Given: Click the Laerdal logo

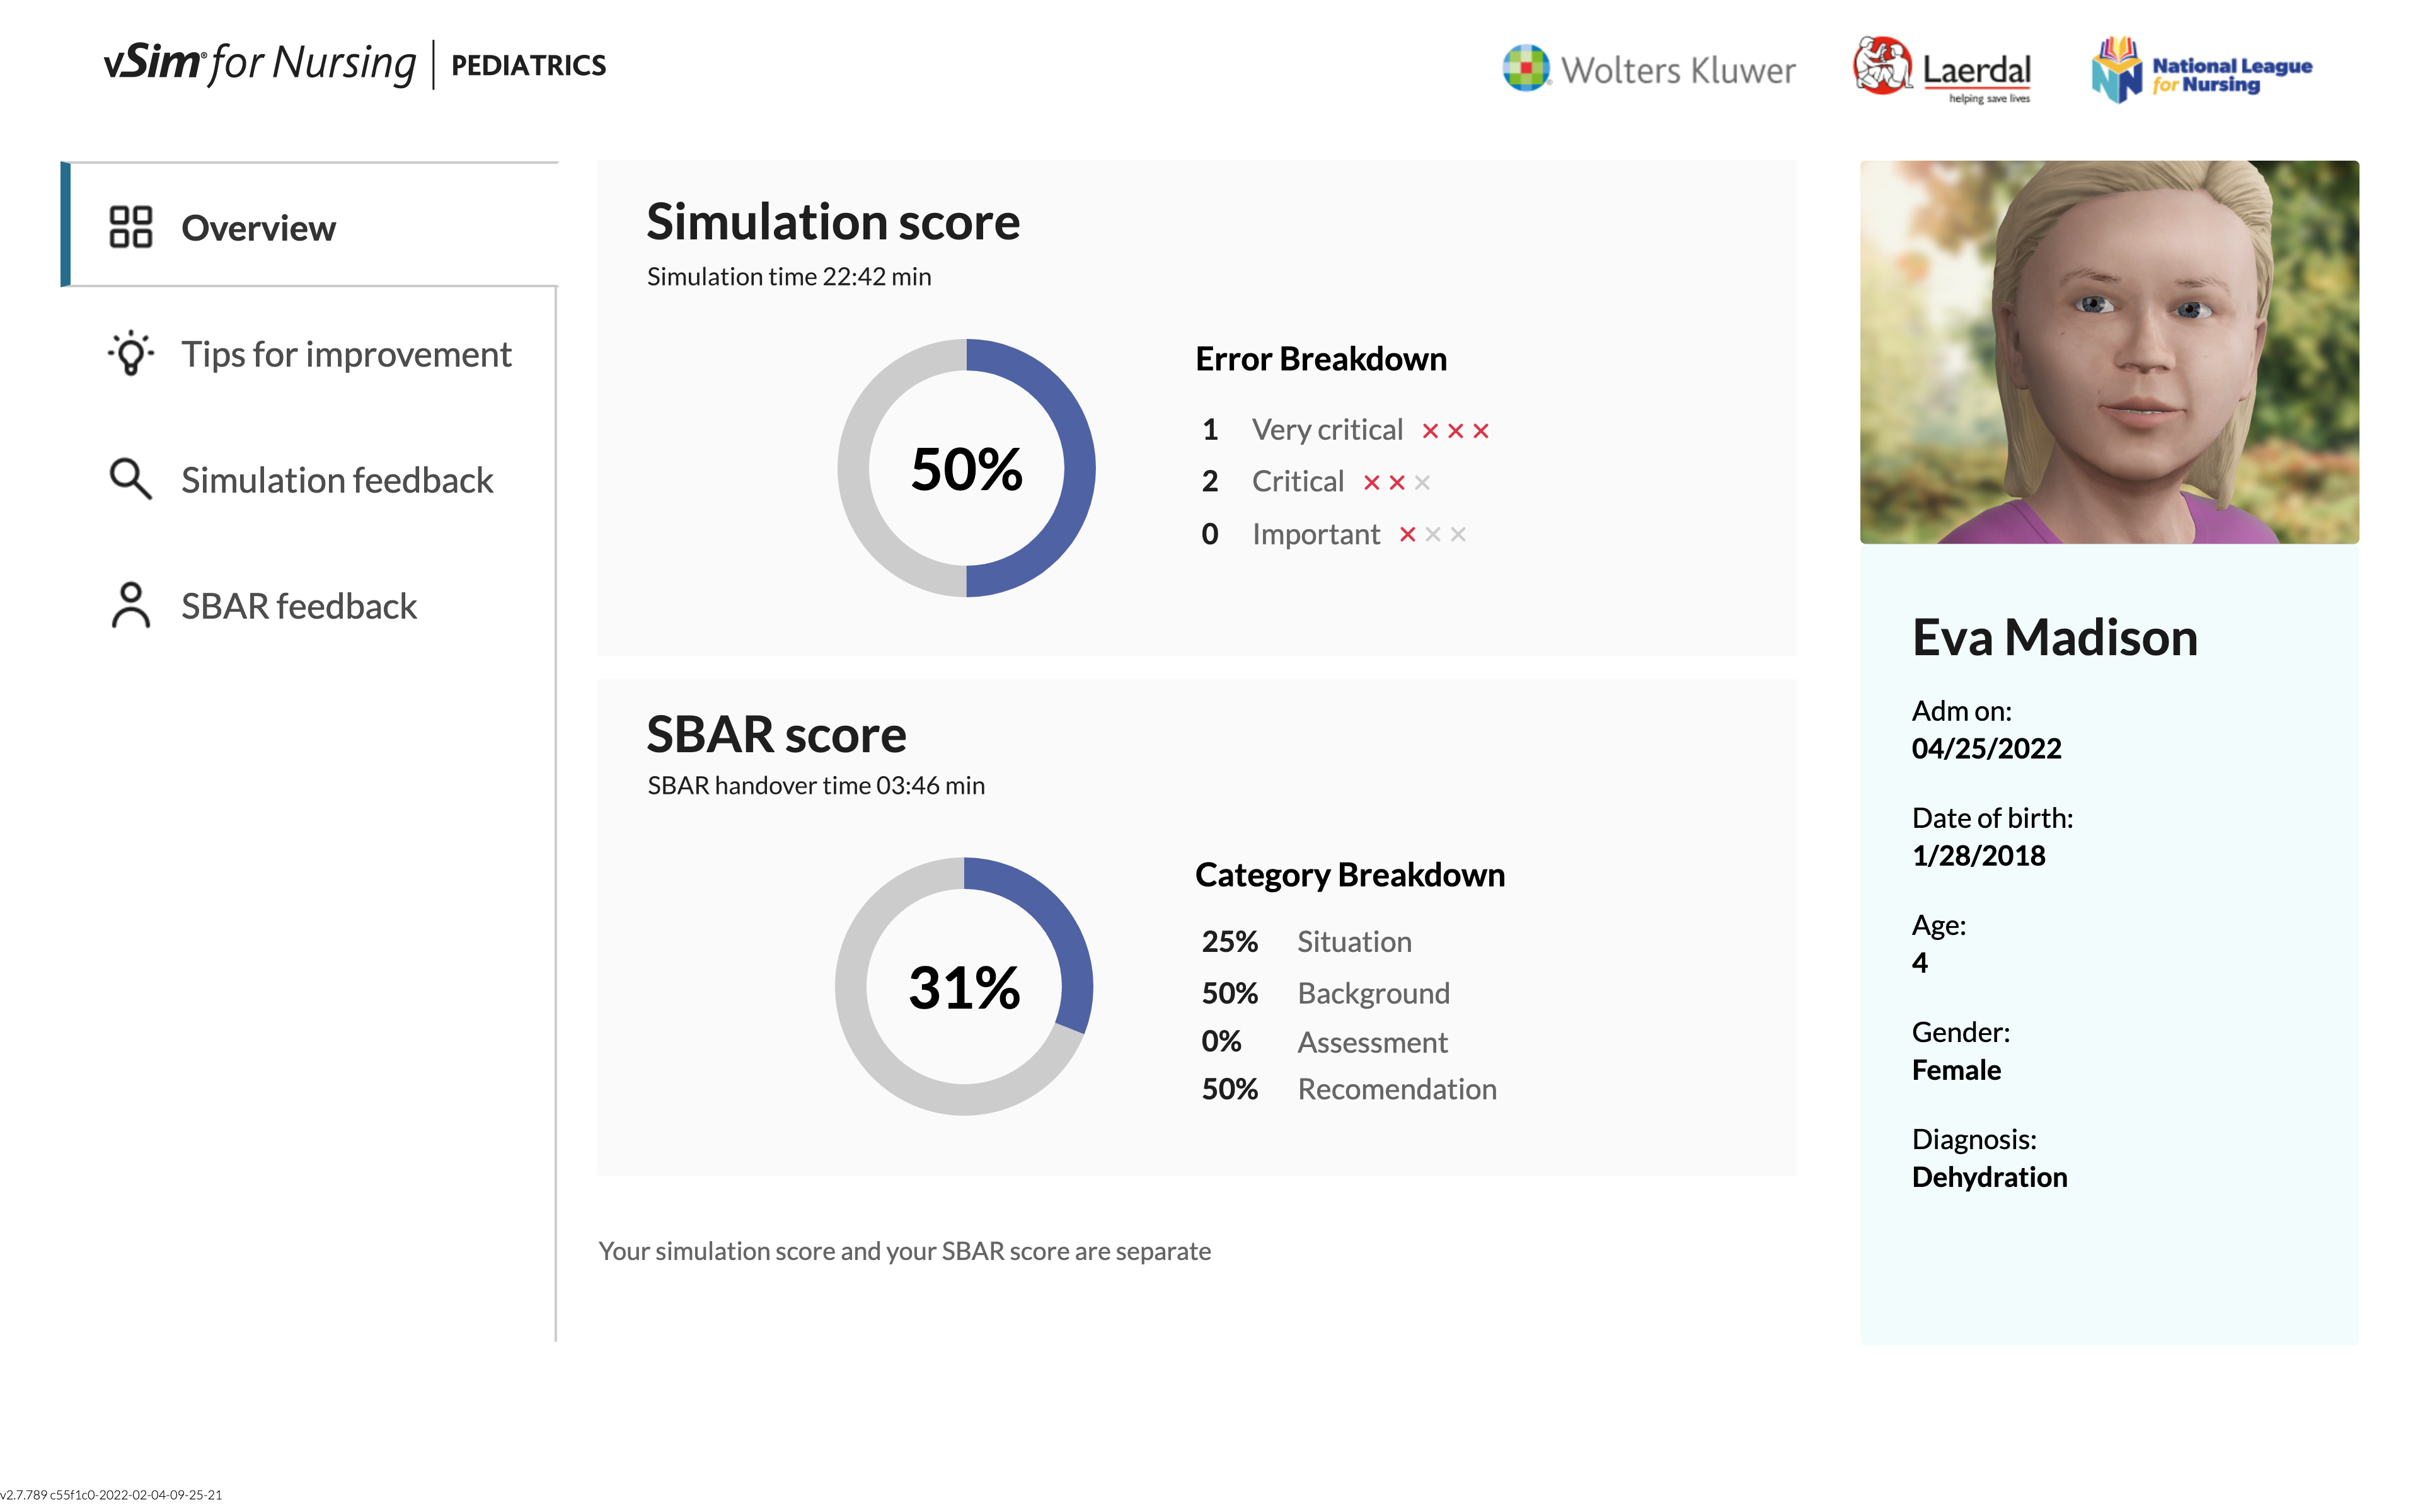Looking at the screenshot, I should (1942, 69).
